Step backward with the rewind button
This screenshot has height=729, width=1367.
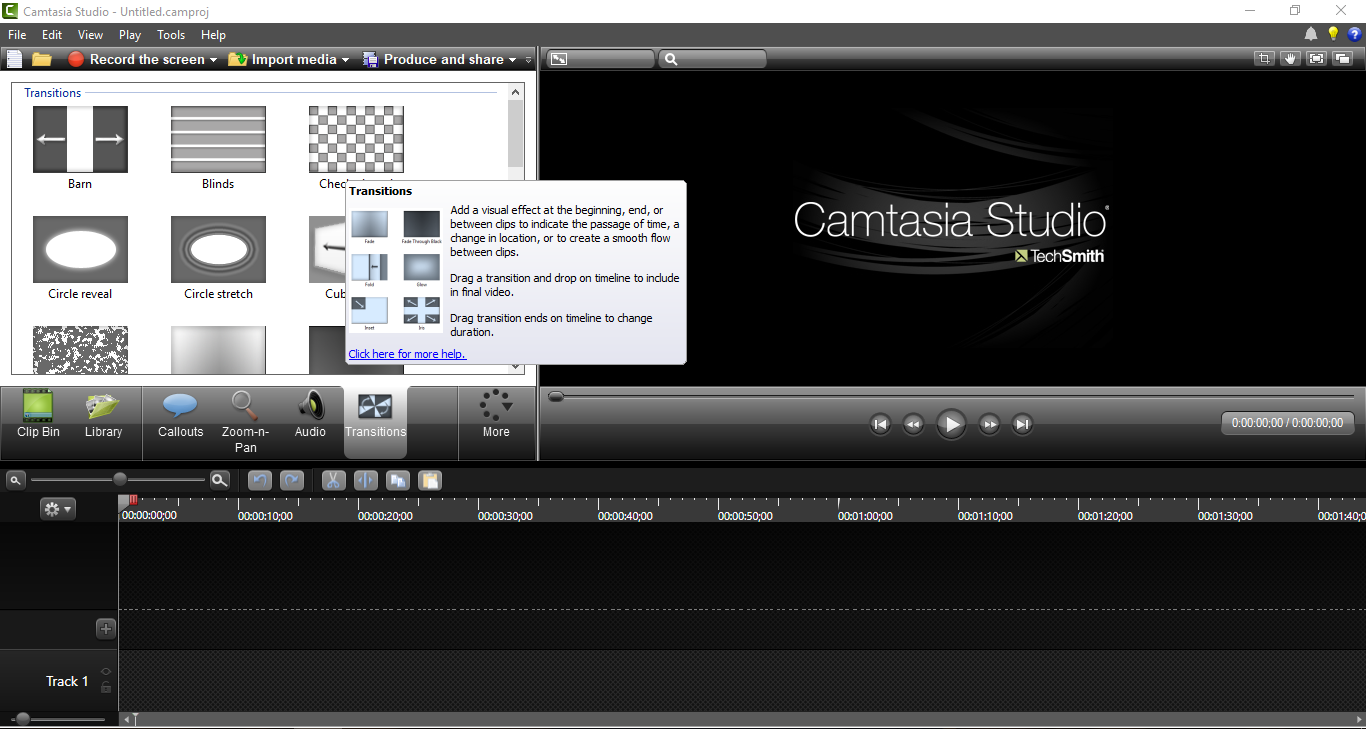point(913,424)
